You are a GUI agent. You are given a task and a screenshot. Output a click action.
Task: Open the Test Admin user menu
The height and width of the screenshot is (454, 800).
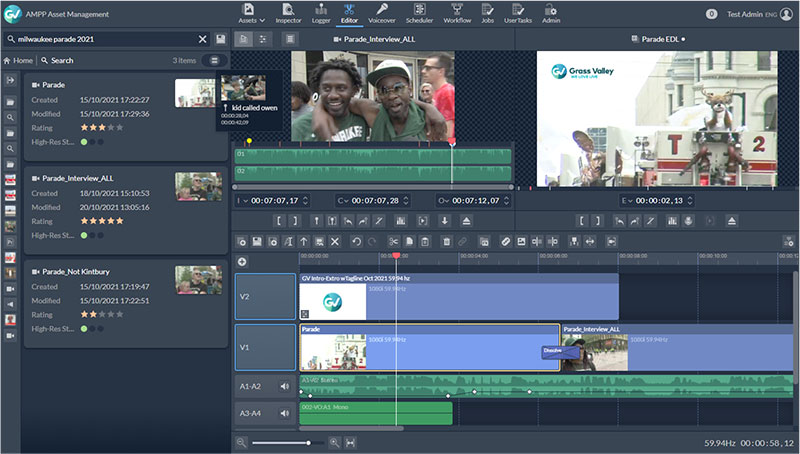click(759, 14)
